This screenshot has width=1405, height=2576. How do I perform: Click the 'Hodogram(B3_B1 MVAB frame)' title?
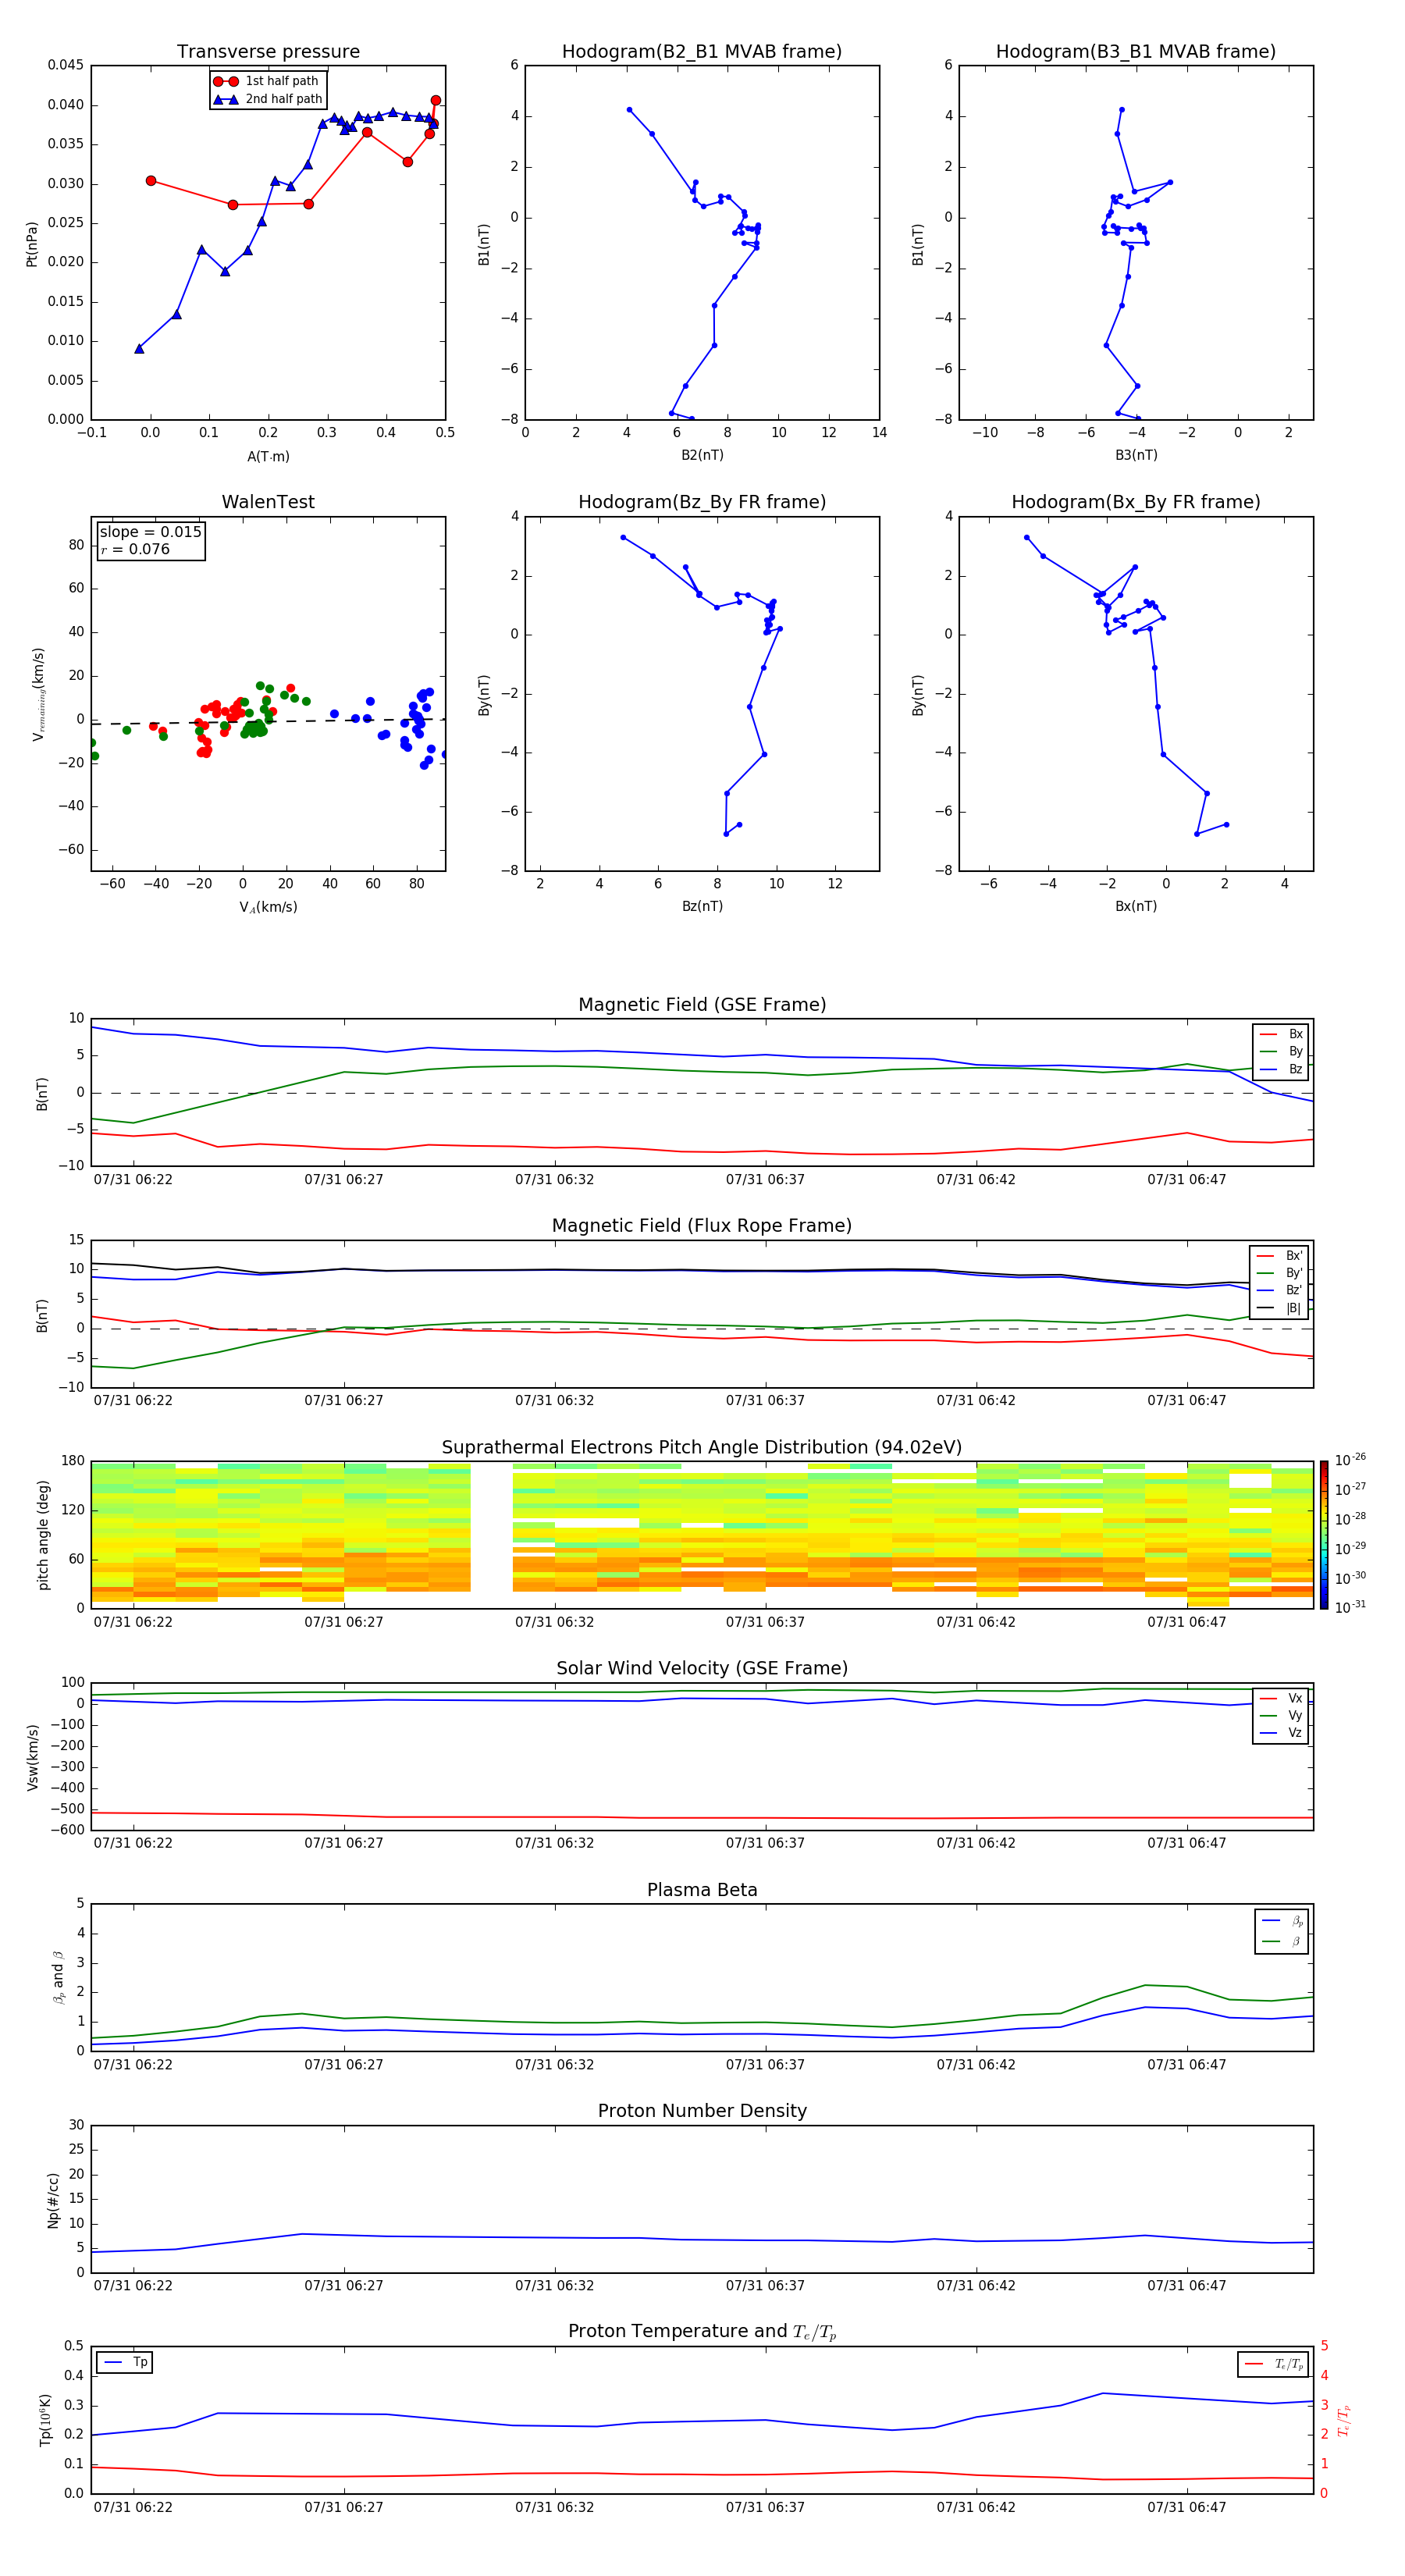click(1136, 52)
